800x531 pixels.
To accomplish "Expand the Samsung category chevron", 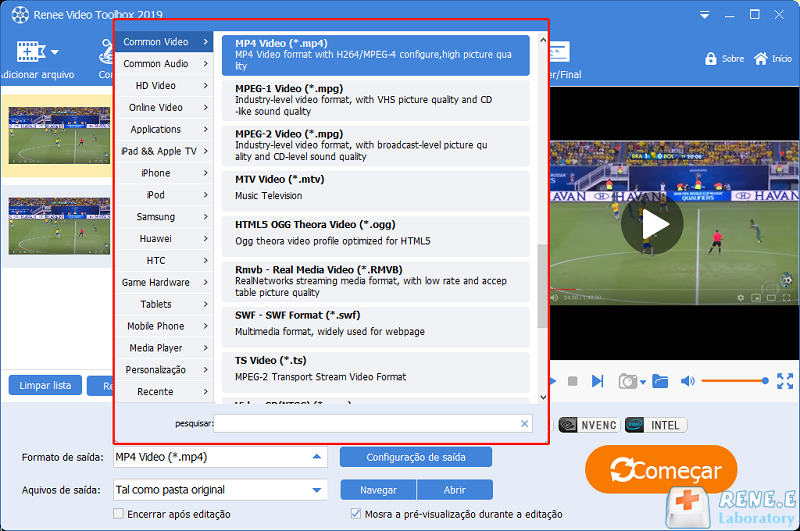I will pyautogui.click(x=206, y=217).
